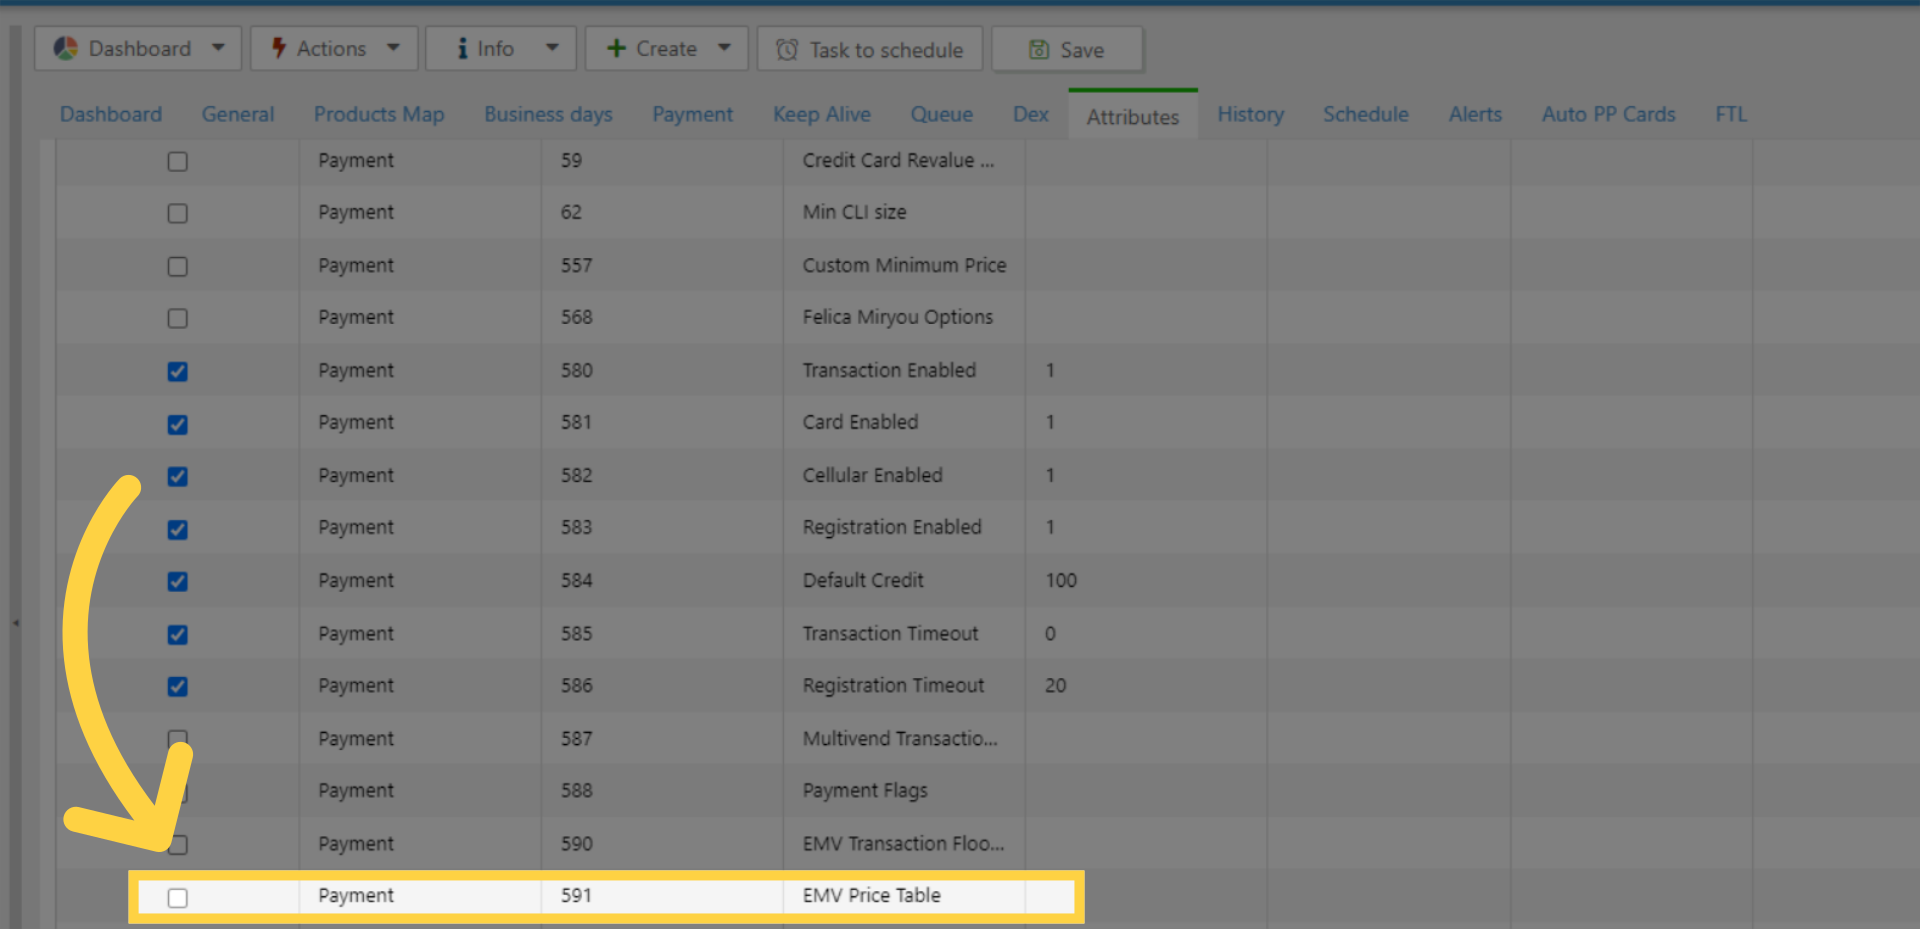The width and height of the screenshot is (1920, 929).
Task: Click the alarm clock icon for Task to schedule
Action: 787,49
